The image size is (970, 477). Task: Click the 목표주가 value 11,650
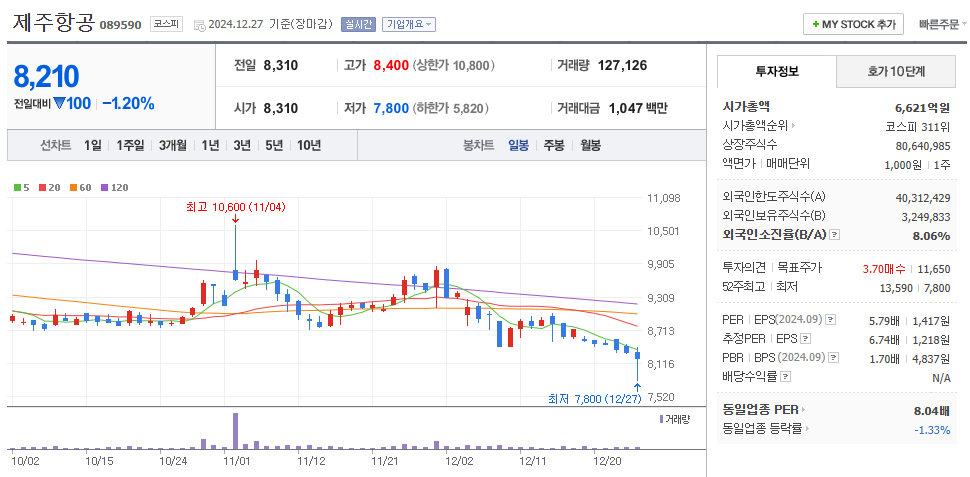tap(934, 269)
